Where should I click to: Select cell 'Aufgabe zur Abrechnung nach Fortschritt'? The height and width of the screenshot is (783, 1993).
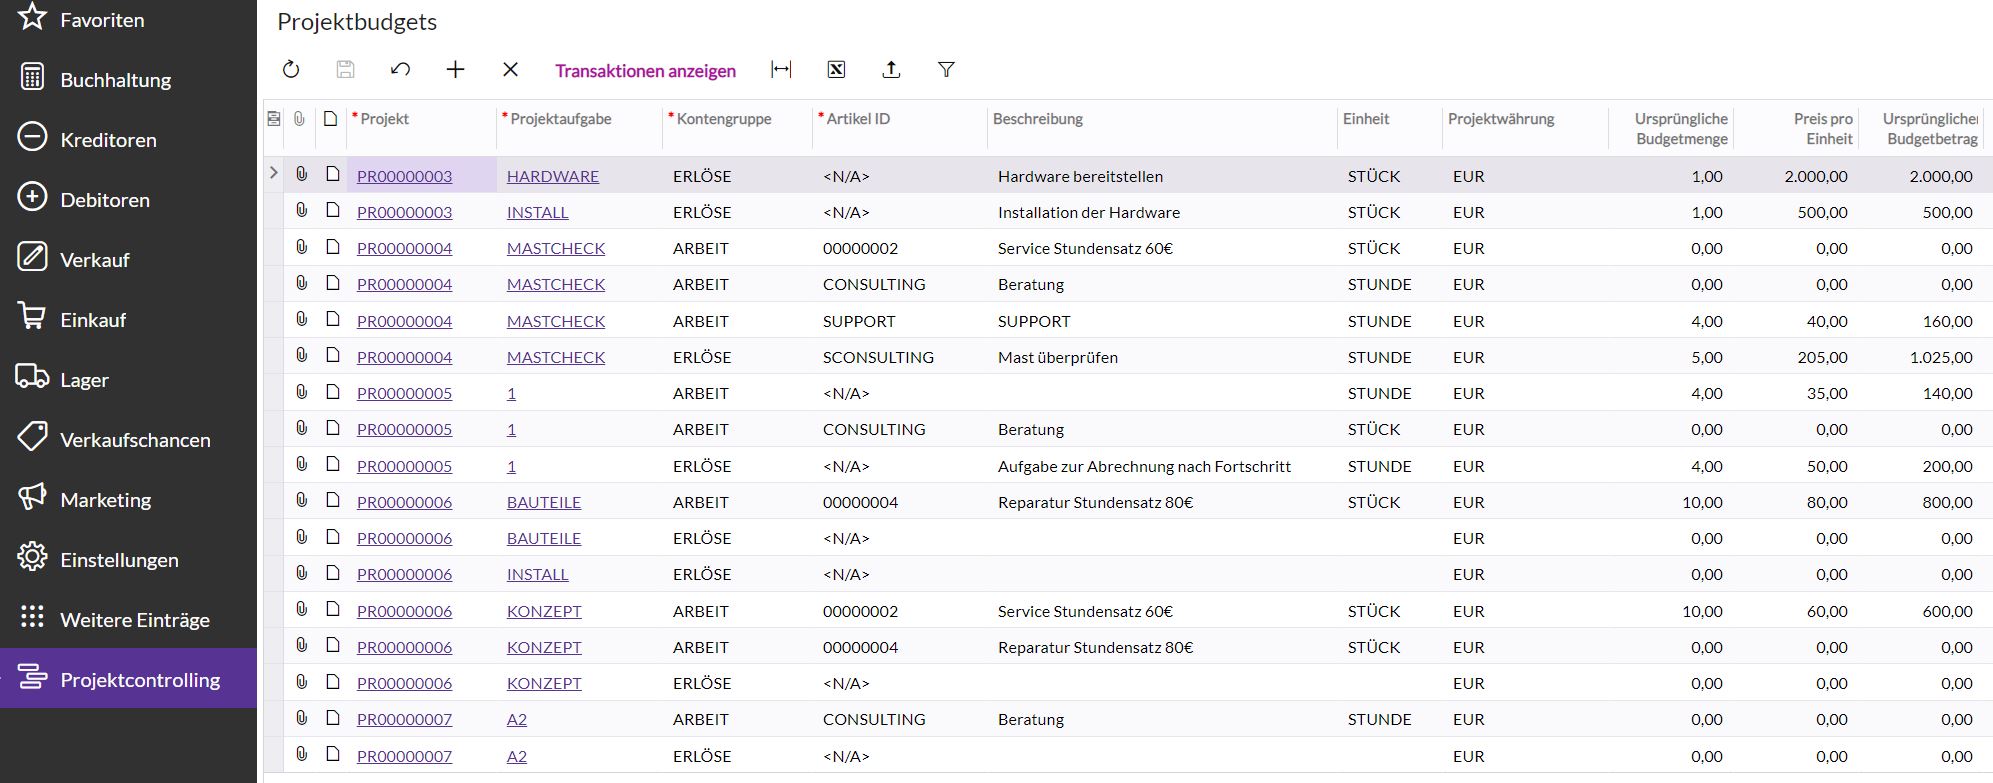pos(1144,466)
